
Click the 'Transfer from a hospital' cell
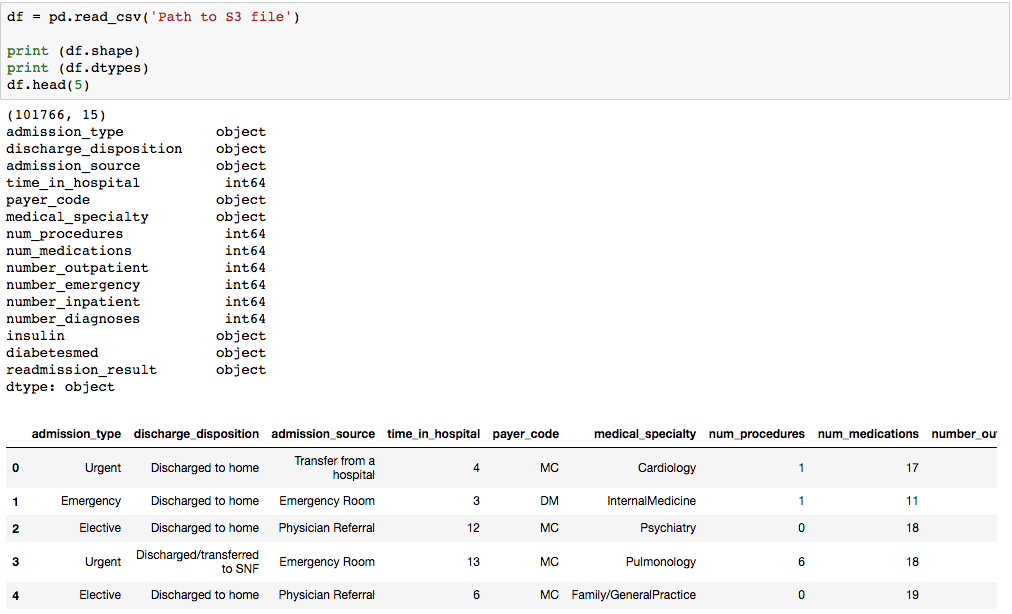coord(334,467)
